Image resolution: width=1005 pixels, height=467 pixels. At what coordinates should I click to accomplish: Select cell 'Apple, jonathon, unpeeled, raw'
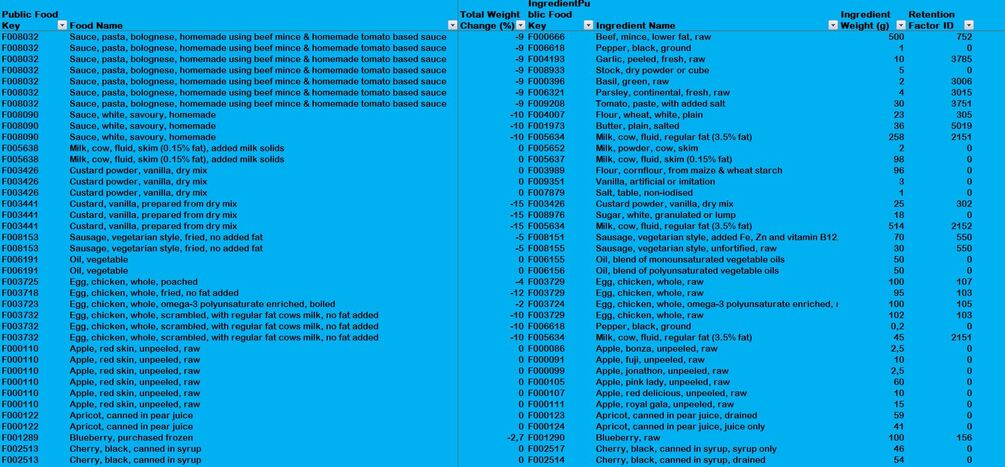coord(662,371)
